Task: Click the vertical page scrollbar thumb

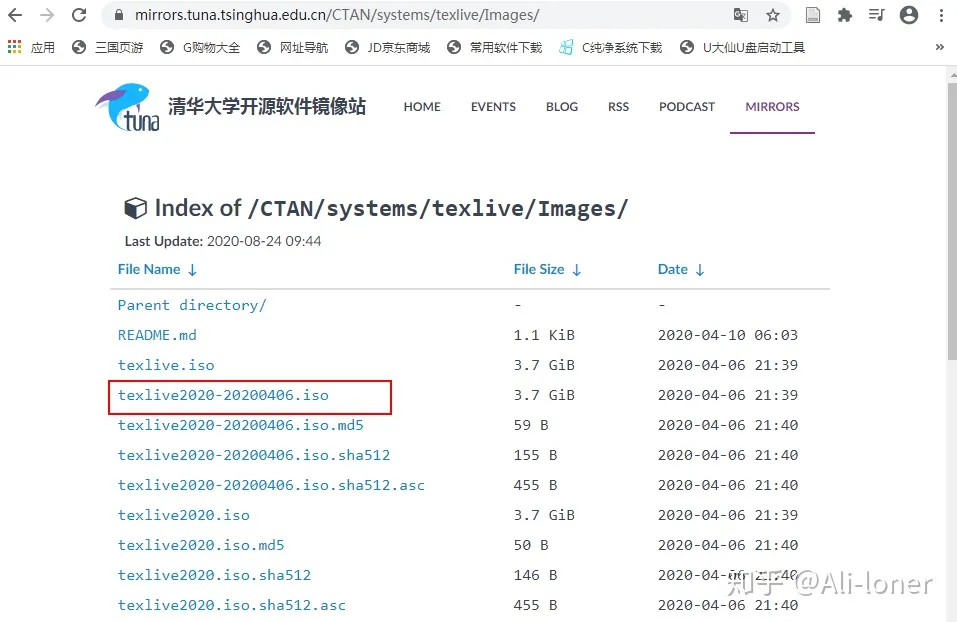Action: tap(952, 221)
